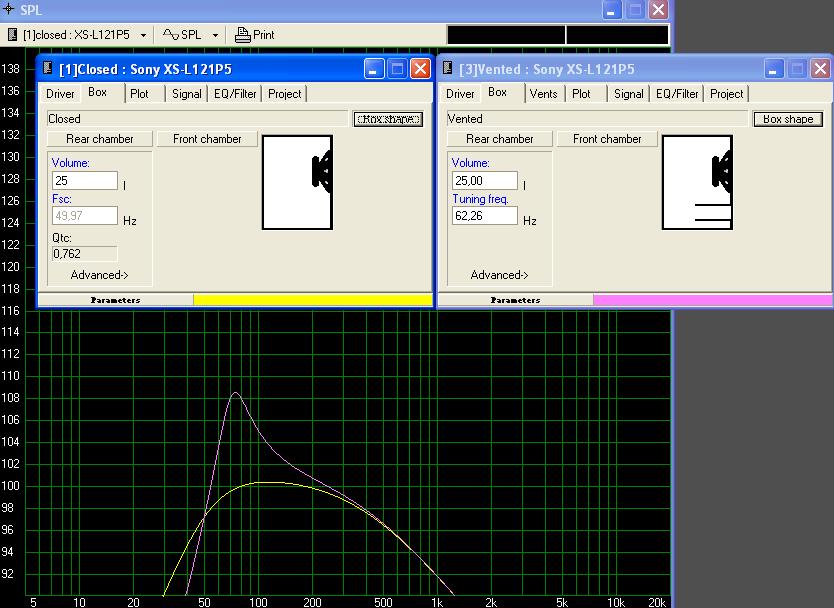Open the SPL plot type dropdown arrow
Screen dimensions: 834x608
[215, 36]
